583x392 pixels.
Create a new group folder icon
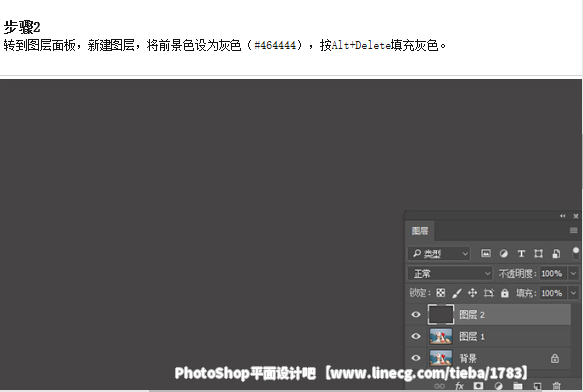click(x=518, y=386)
